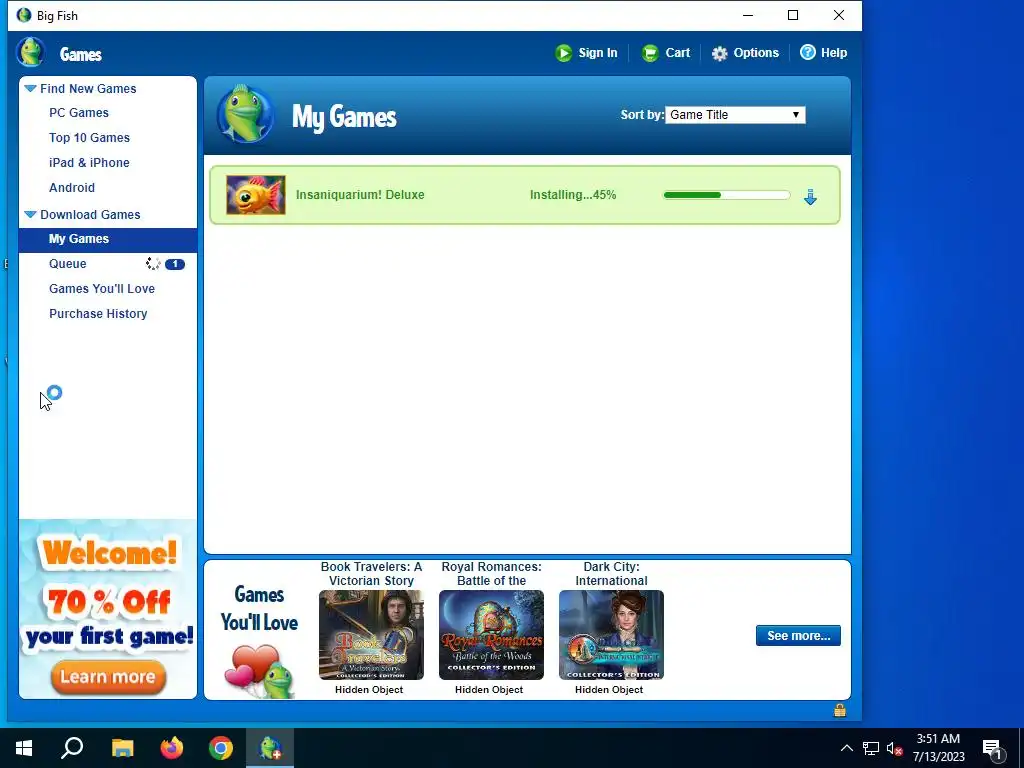
Task: Open Dark City game thumbnail
Action: [x=611, y=635]
